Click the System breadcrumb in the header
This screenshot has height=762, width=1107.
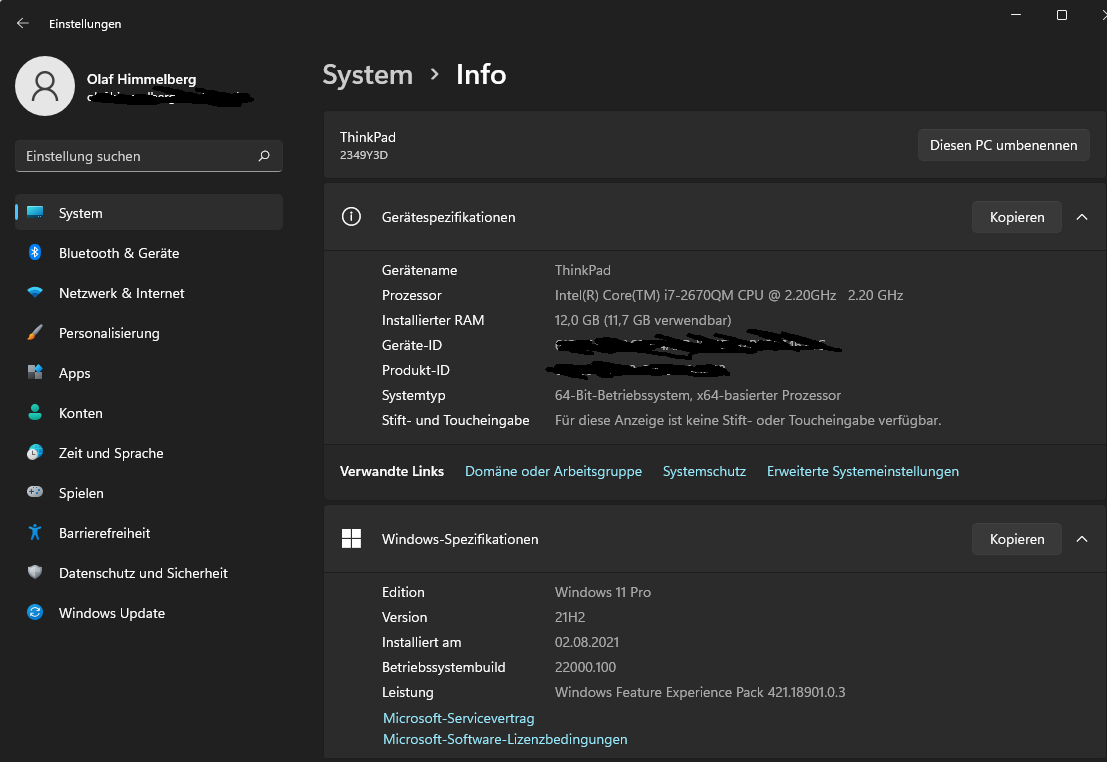(x=368, y=75)
